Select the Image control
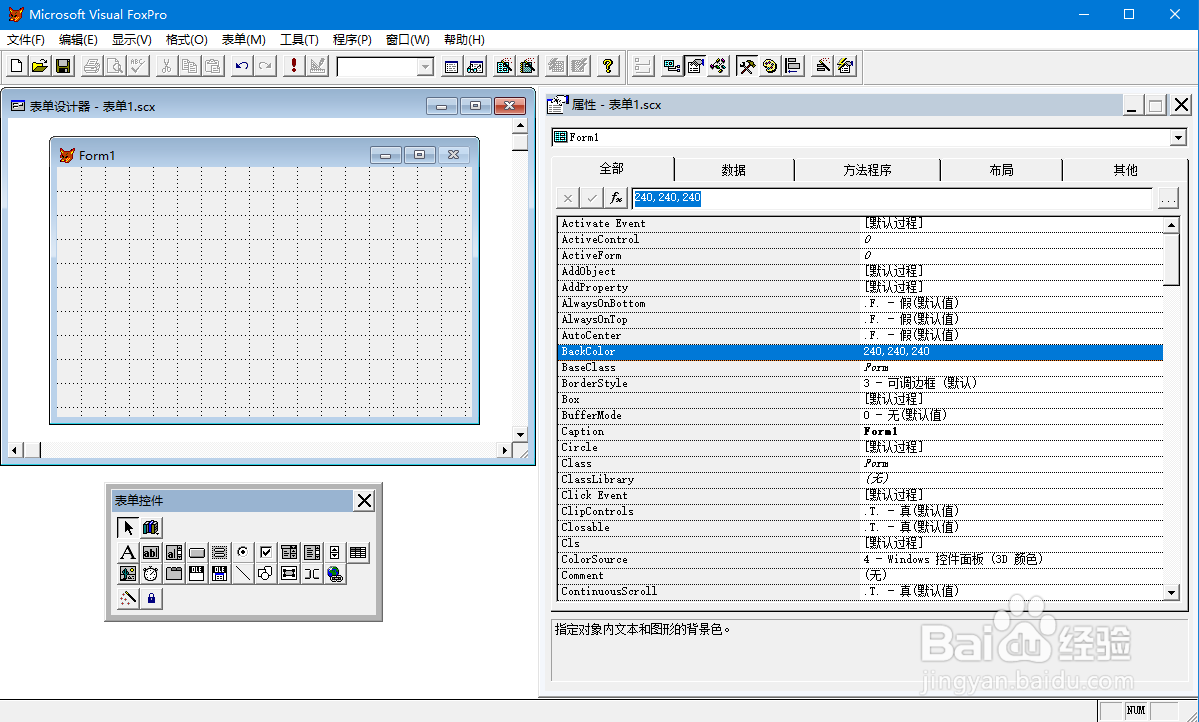Image resolution: width=1199 pixels, height=722 pixels. pos(128,574)
